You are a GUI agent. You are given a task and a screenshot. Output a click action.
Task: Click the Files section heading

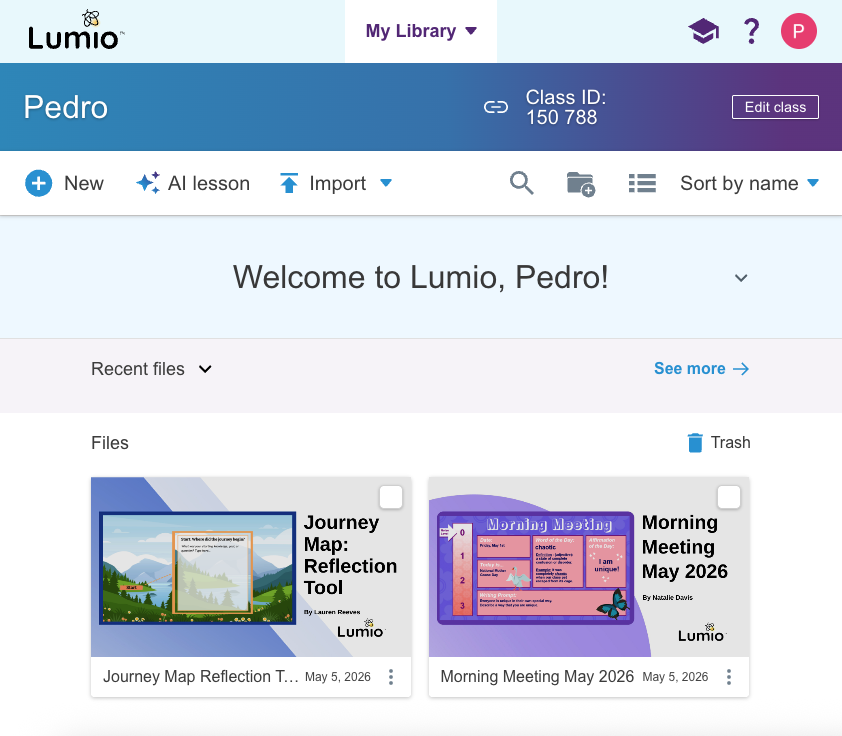[110, 443]
